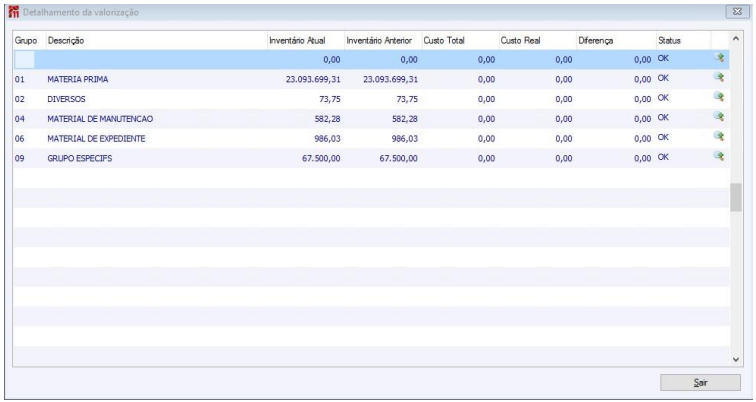This screenshot has width=756, height=402.
Task: Open detail icon for MATERIAL DE MANUTENCAO row
Action: coord(719,117)
